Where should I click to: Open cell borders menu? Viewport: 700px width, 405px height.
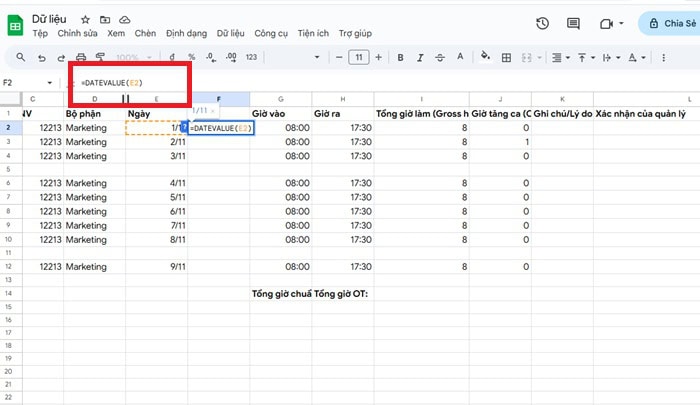click(506, 58)
